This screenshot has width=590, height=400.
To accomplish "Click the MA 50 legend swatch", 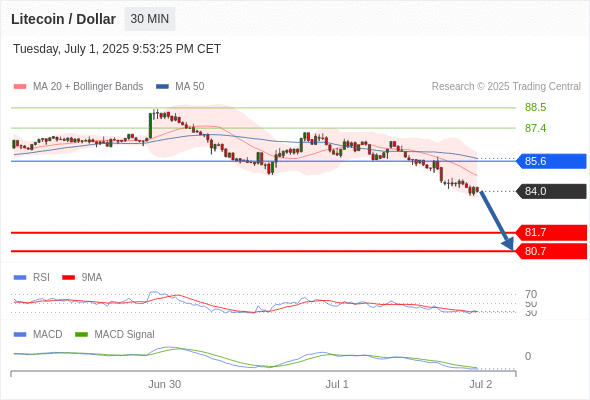I will 162,87.
